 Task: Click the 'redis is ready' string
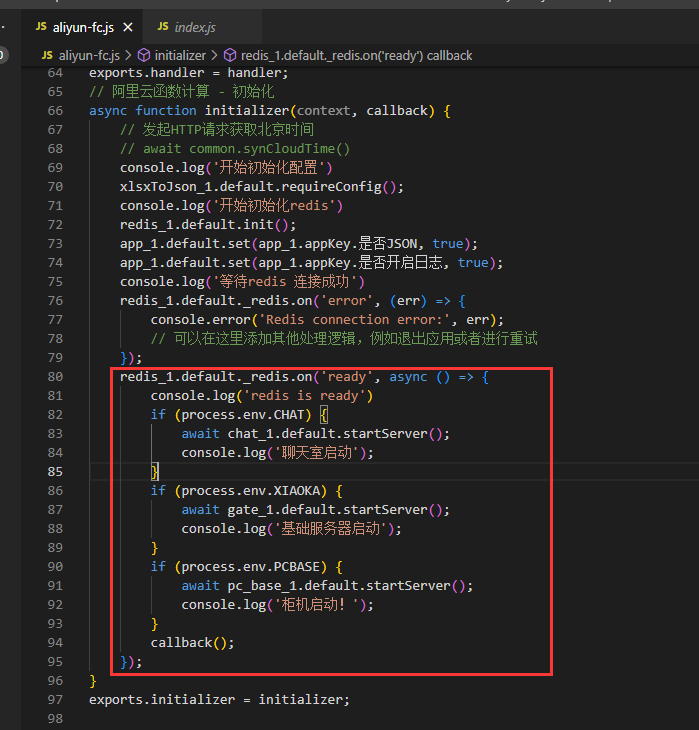click(x=305, y=396)
